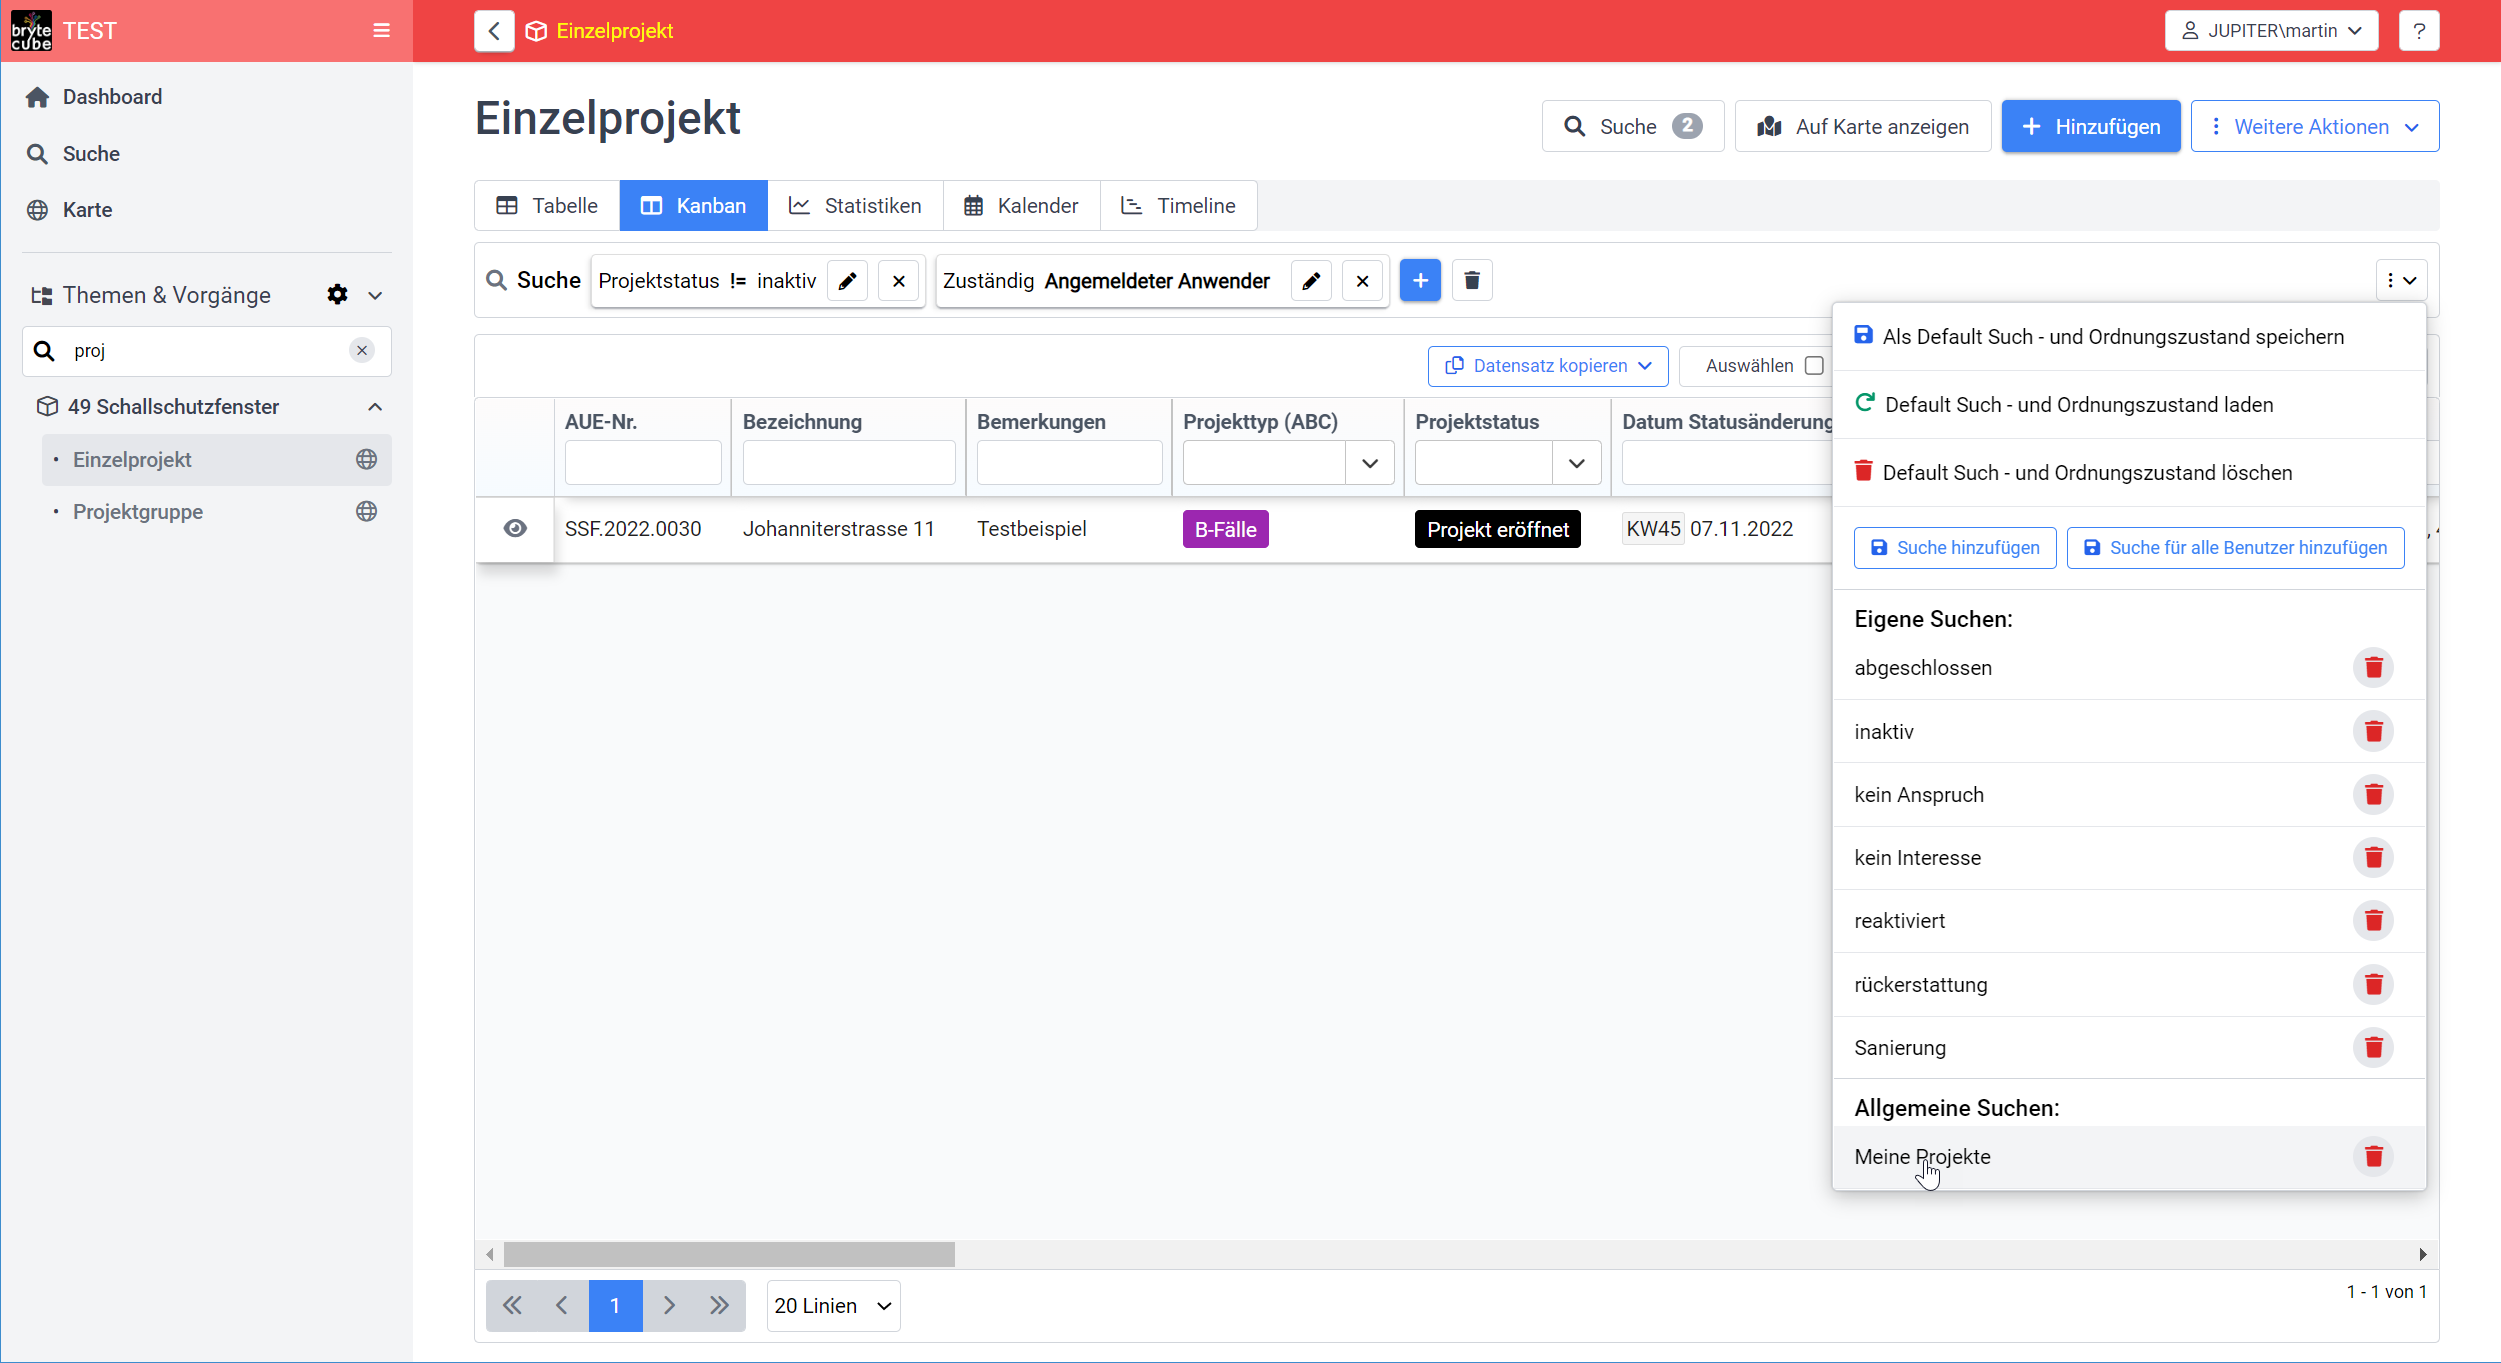Switch to the Timeline tab
This screenshot has height=1363, width=2501.
pos(1178,206)
